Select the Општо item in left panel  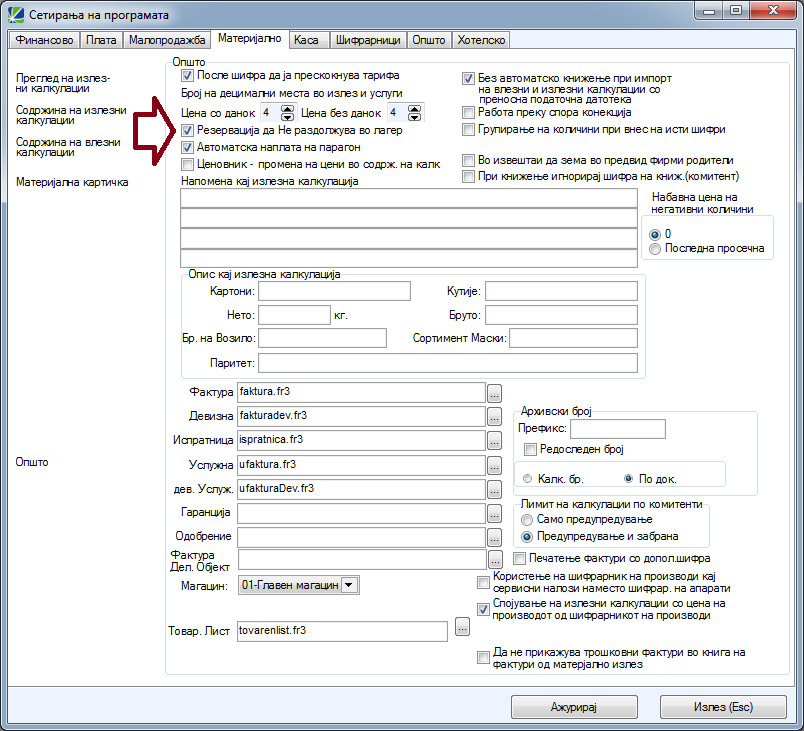pos(32,462)
